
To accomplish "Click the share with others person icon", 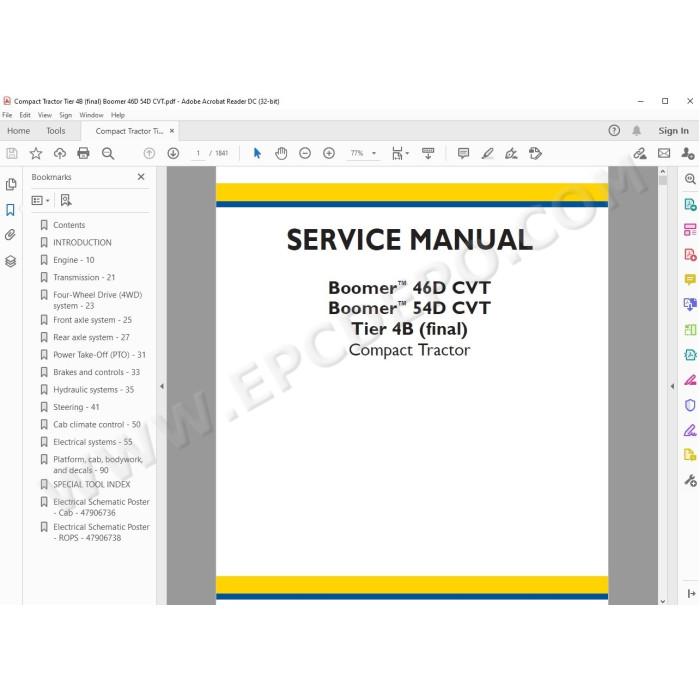I will 688,154.
